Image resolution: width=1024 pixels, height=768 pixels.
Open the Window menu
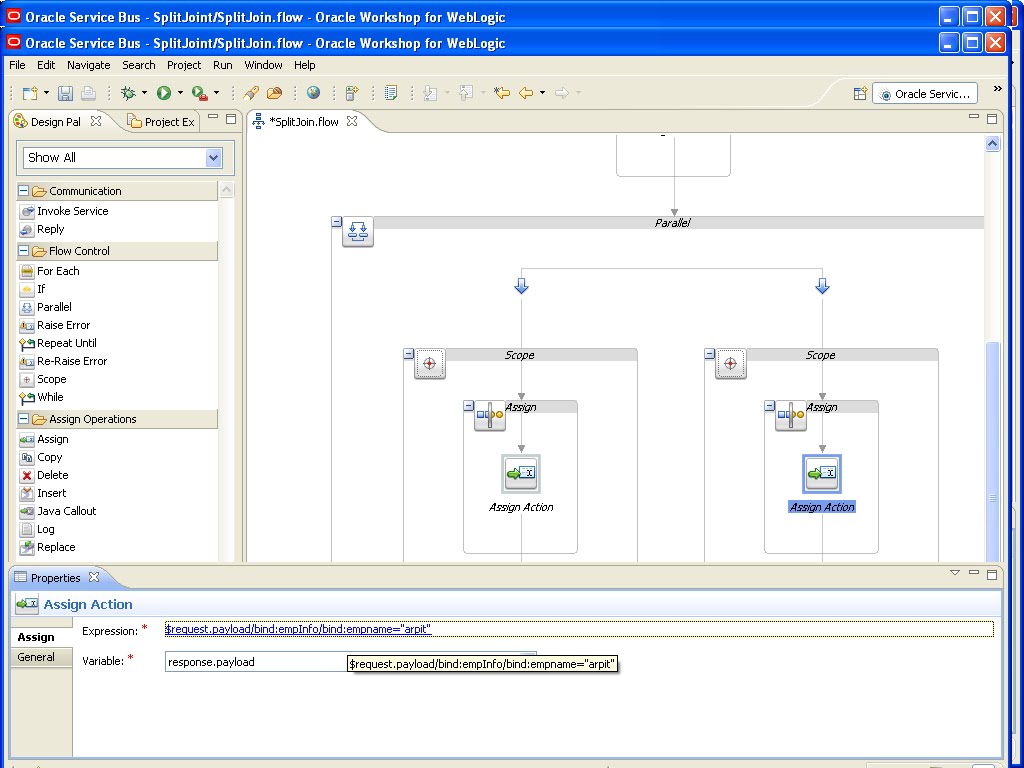click(x=263, y=65)
